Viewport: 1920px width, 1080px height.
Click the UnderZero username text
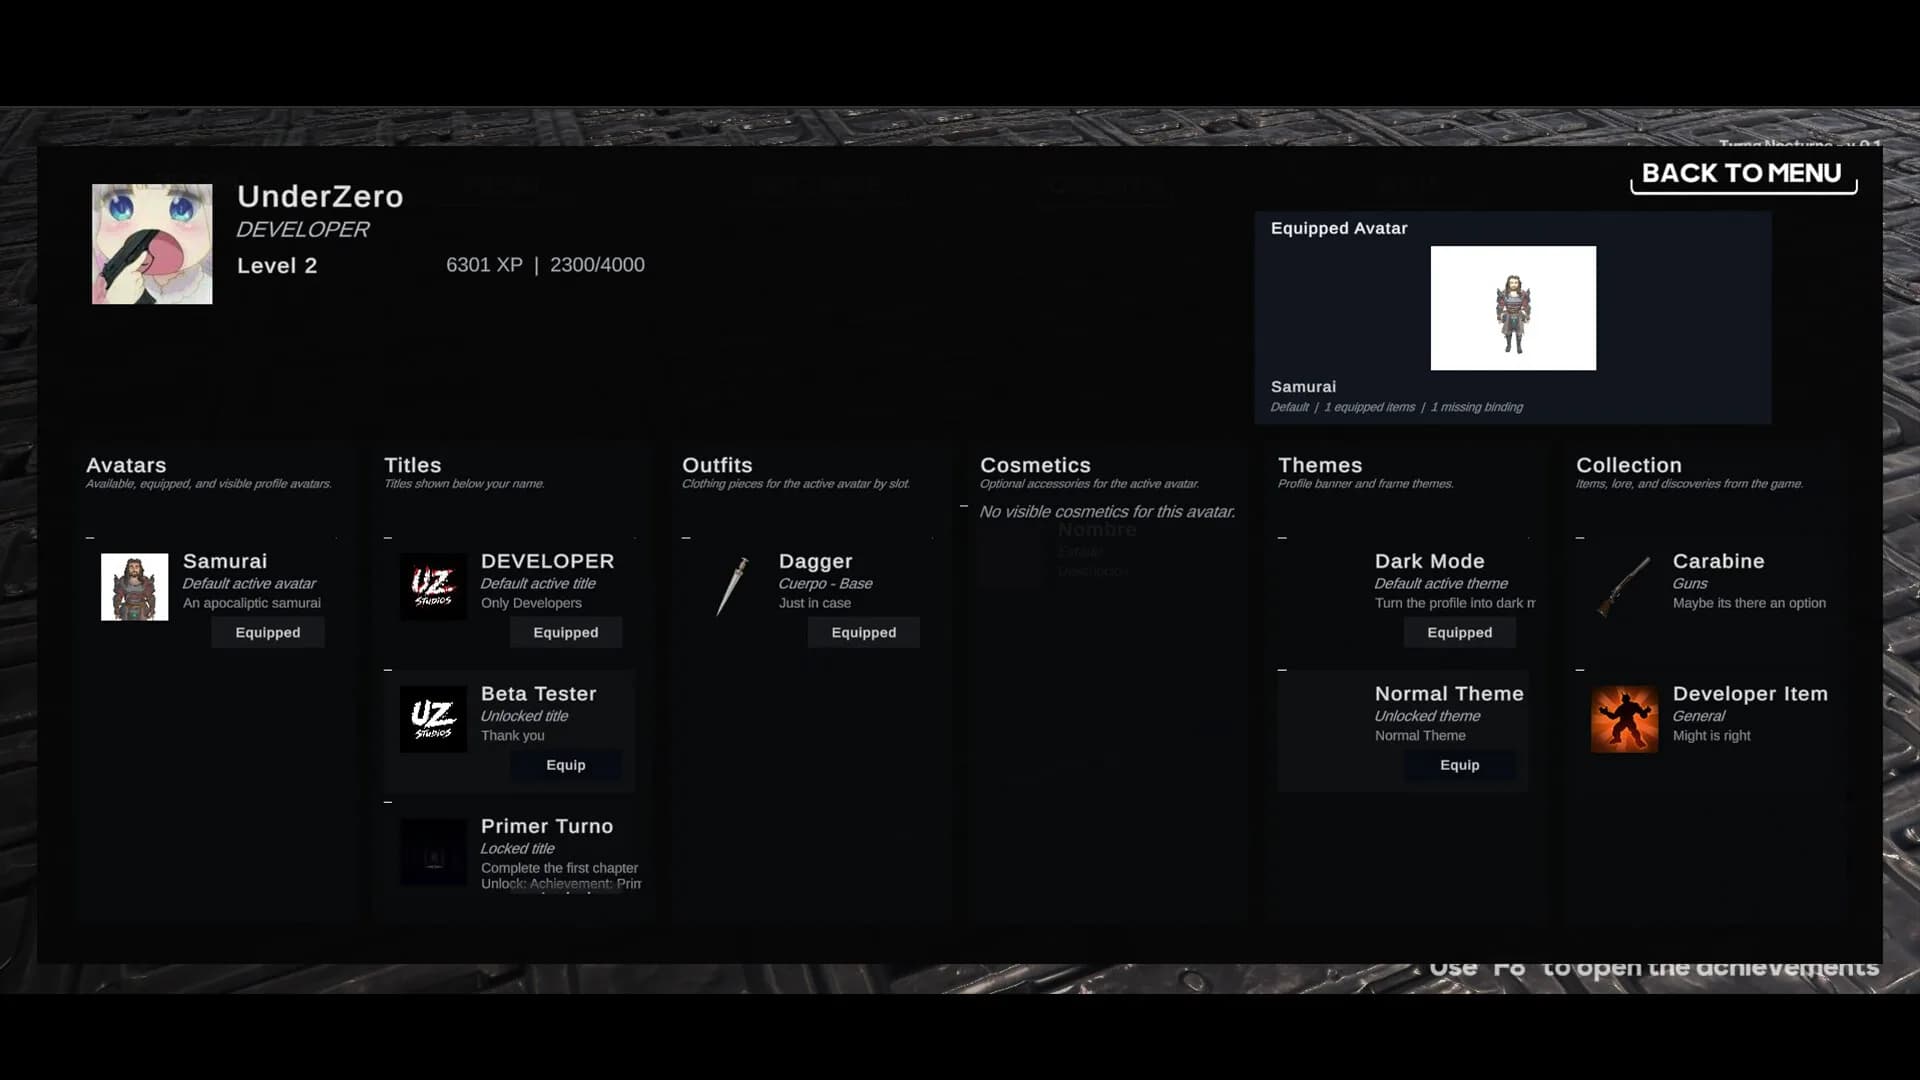(320, 196)
